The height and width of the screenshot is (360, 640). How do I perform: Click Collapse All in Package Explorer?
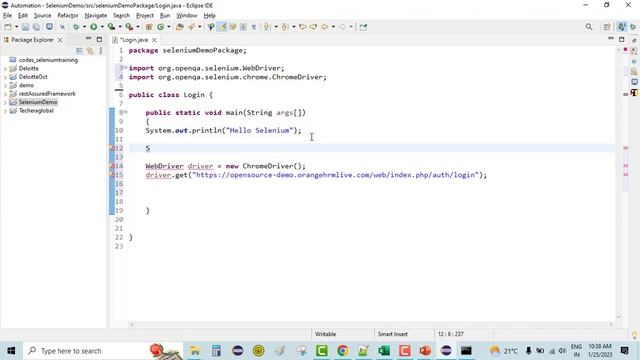pos(80,51)
